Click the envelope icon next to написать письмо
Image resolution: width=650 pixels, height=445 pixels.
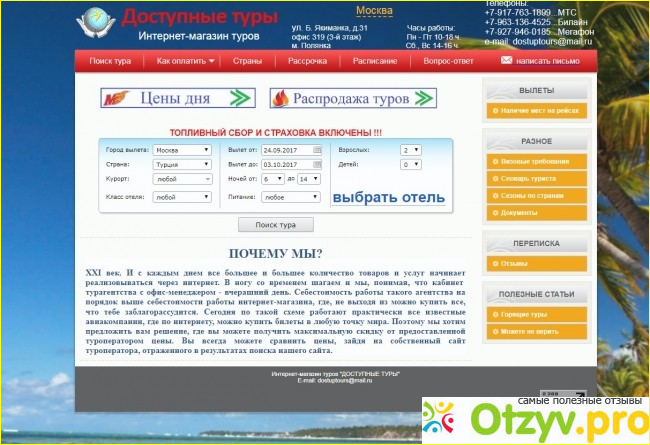(x=506, y=61)
